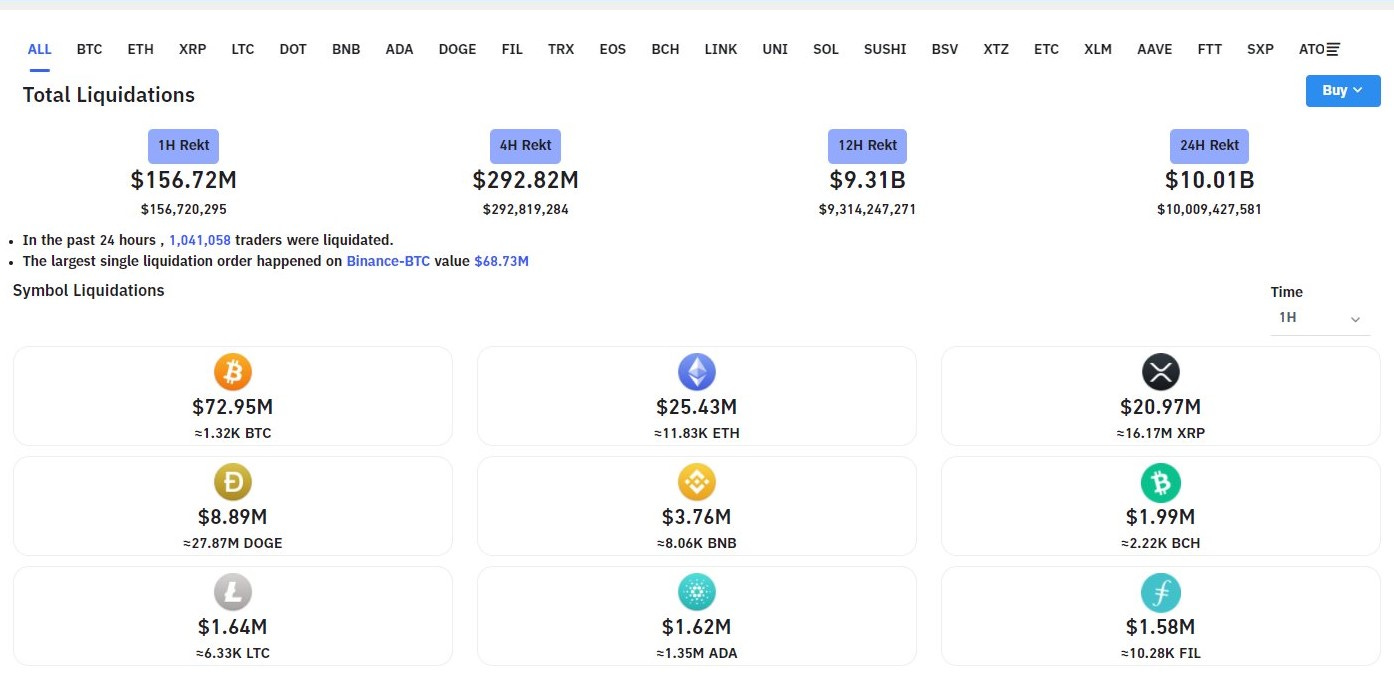Open the LINK tab

721,49
